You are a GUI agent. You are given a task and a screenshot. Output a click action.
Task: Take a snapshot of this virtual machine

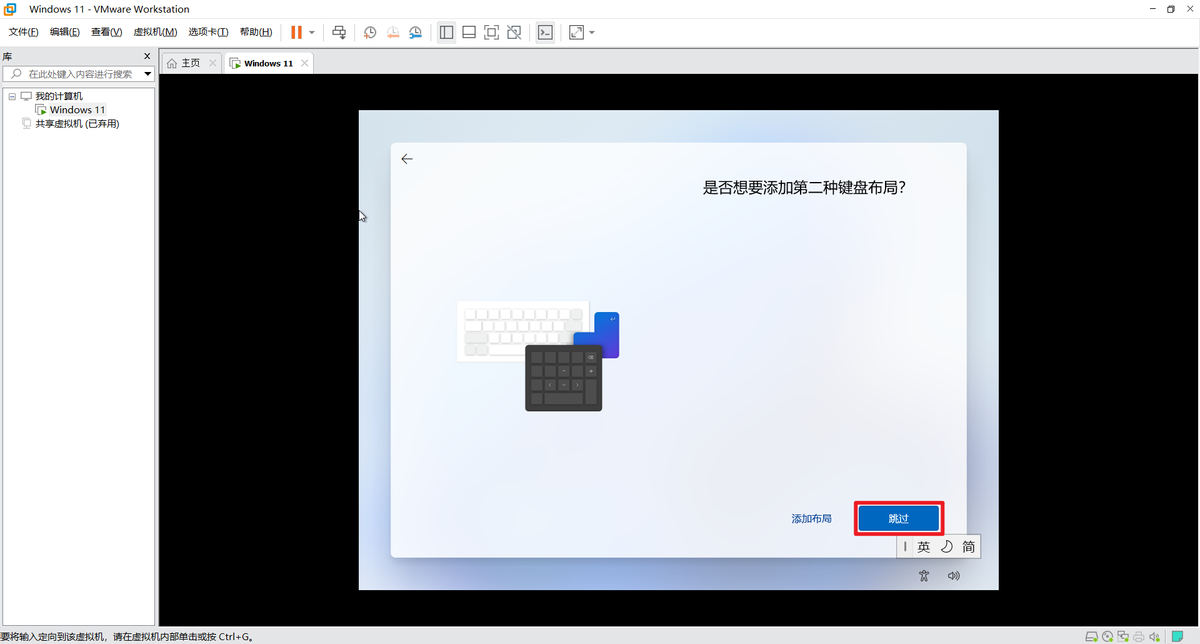[x=370, y=32]
